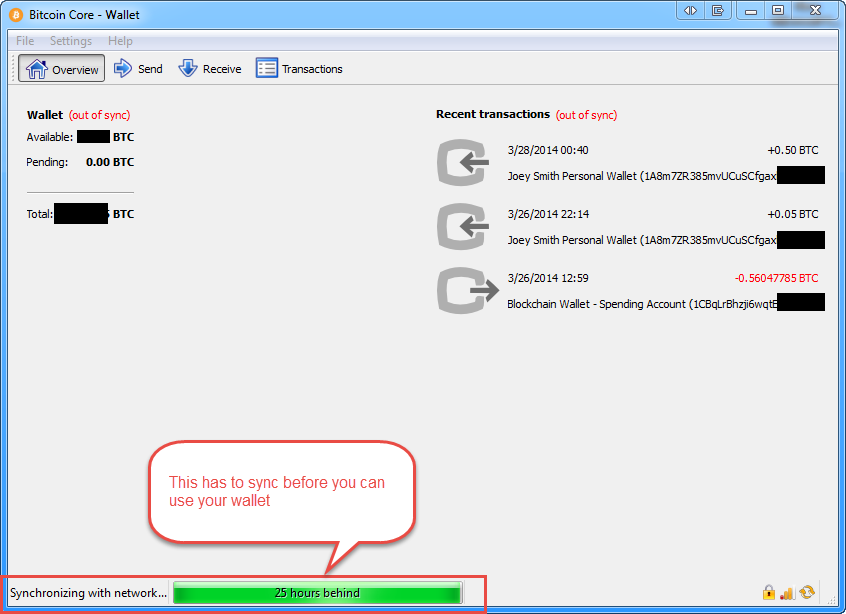Click the 'Recent transactions' heading
Image resolution: width=846 pixels, height=614 pixels.
(x=493, y=114)
